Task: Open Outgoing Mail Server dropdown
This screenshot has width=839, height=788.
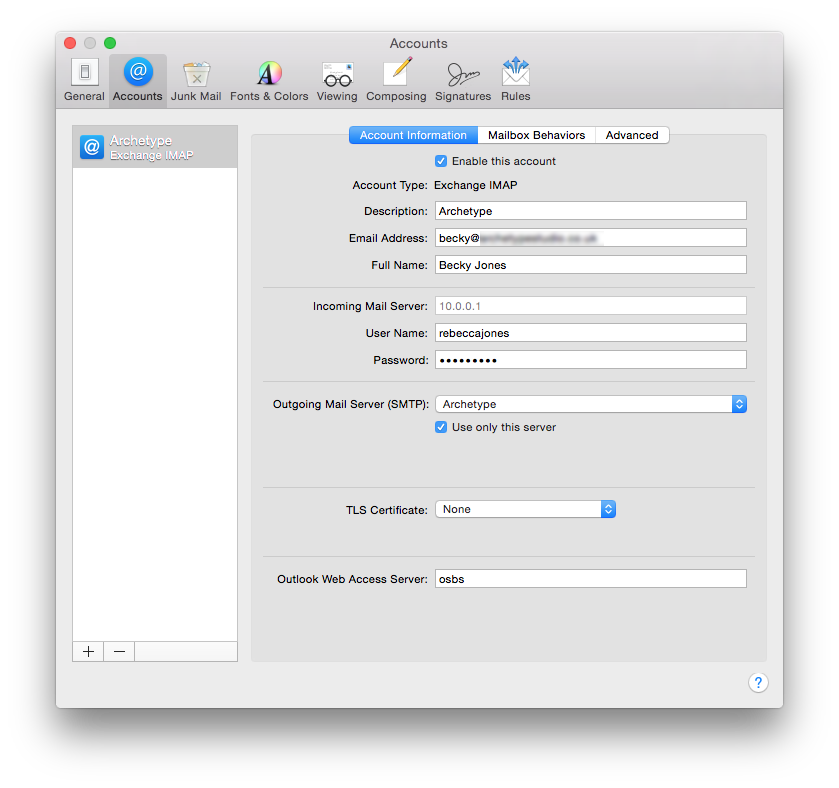Action: (x=591, y=404)
